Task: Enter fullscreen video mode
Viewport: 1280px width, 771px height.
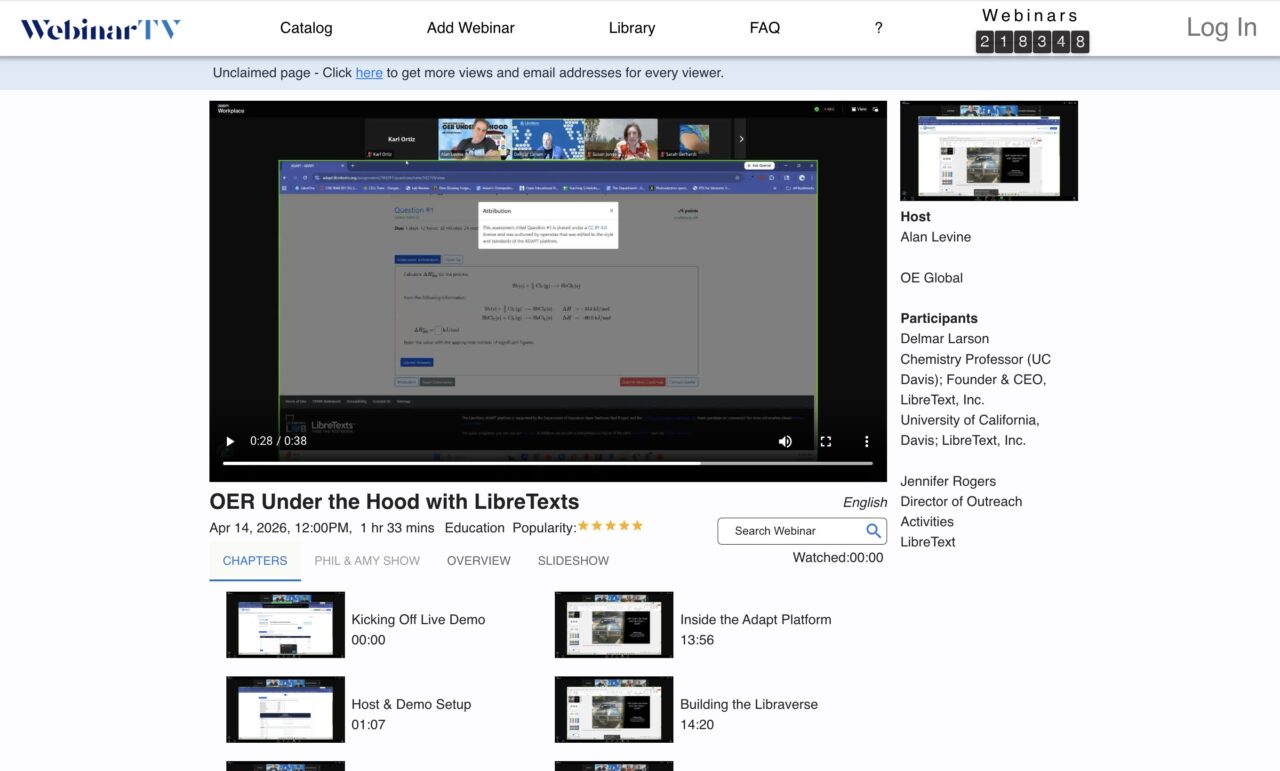Action: tap(826, 441)
